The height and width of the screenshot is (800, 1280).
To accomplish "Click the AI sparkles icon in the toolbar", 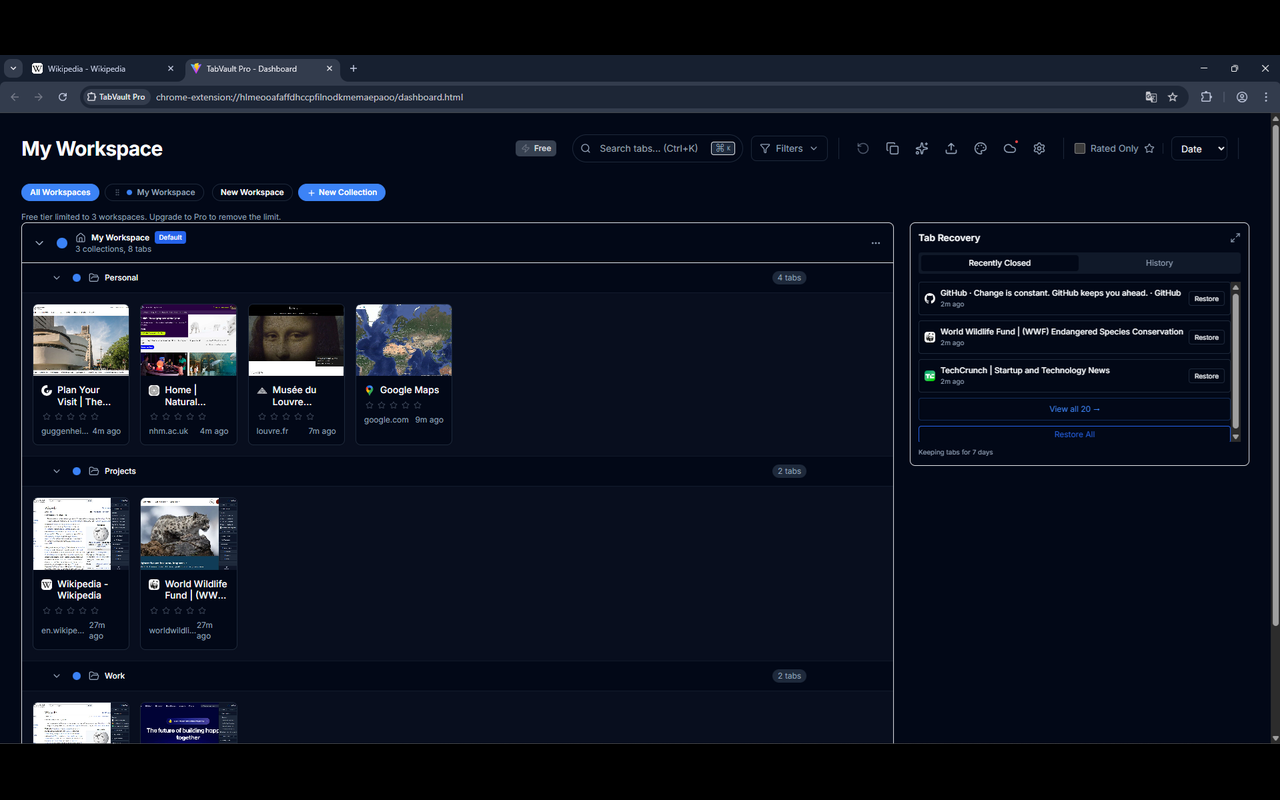I will pyautogui.click(x=921, y=148).
